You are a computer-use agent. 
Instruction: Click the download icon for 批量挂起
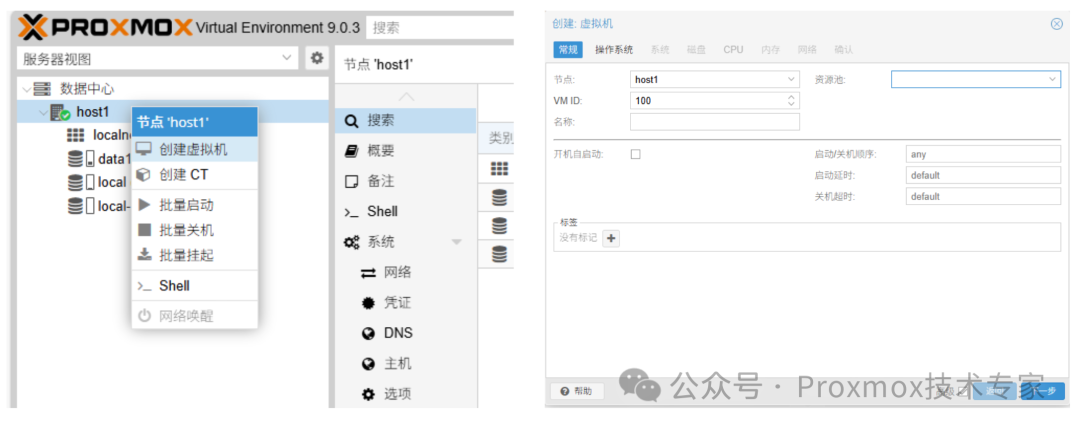click(144, 255)
